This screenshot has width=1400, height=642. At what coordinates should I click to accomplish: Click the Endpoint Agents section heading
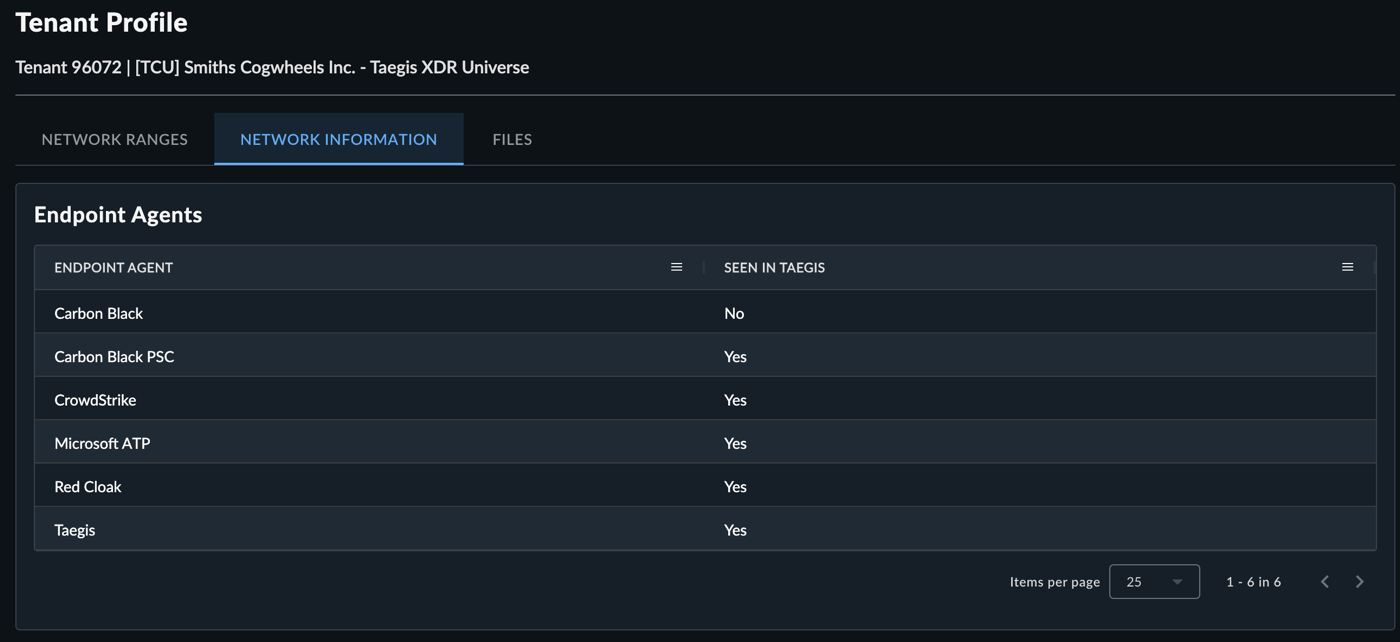[118, 215]
